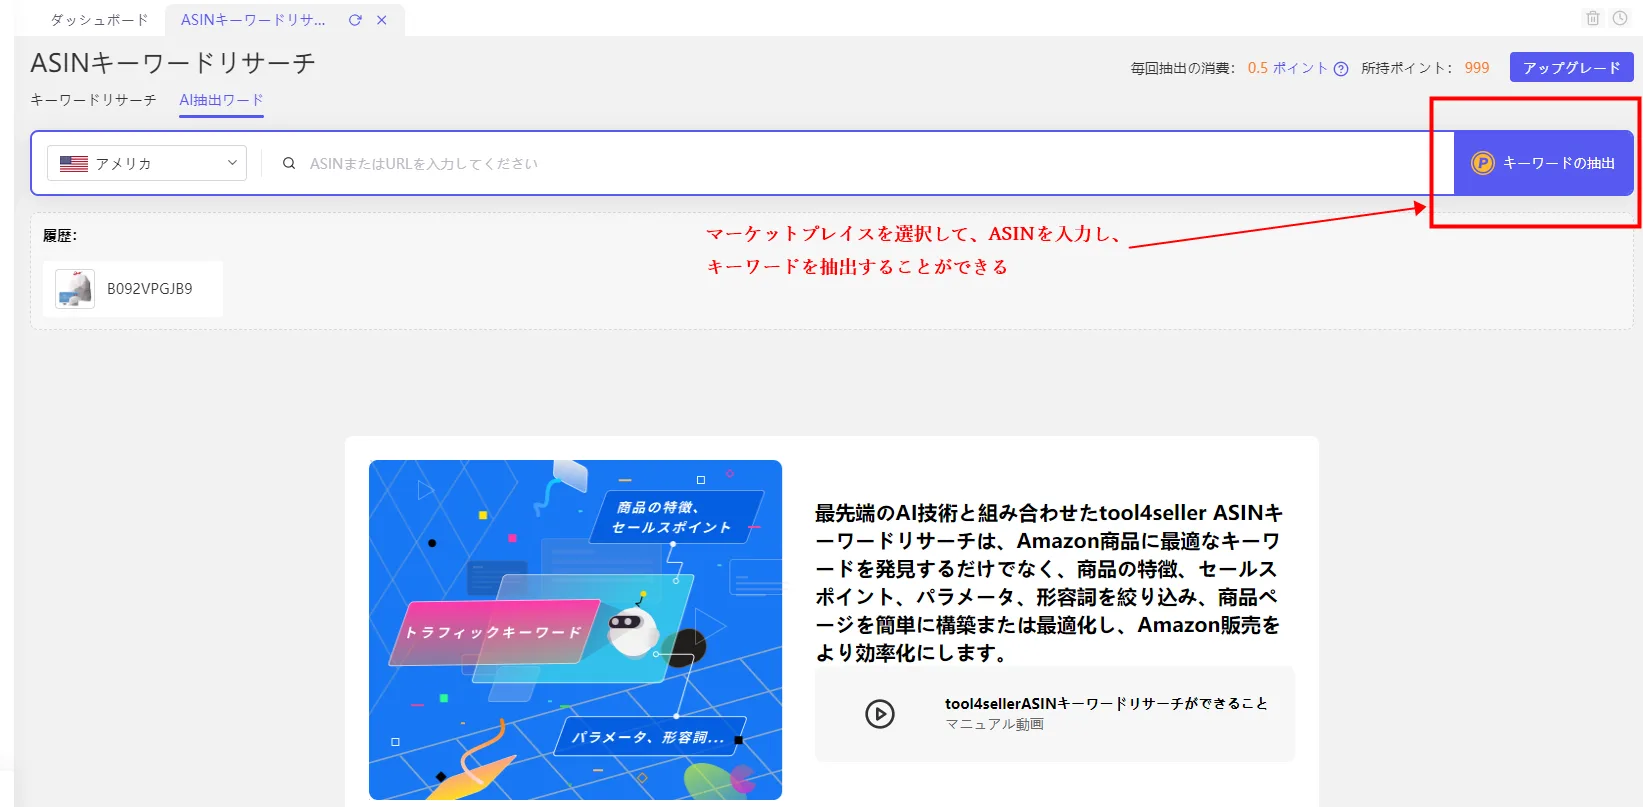The height and width of the screenshot is (807, 1643).
Task: Click the help question mark next to ポイント
Action: [1341, 69]
